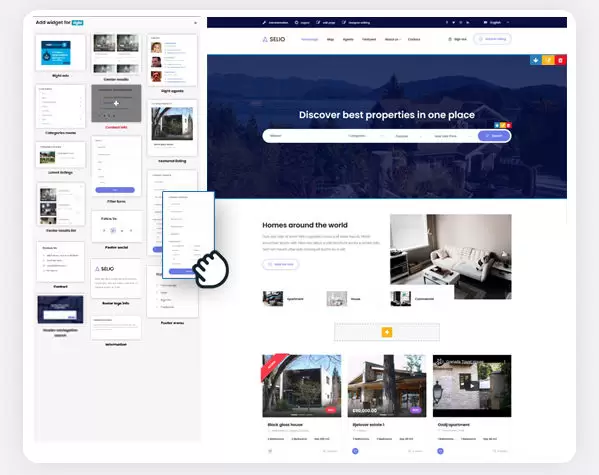Click the Twitter icon in top bar
This screenshot has width=599, height=475.
pos(453,23)
